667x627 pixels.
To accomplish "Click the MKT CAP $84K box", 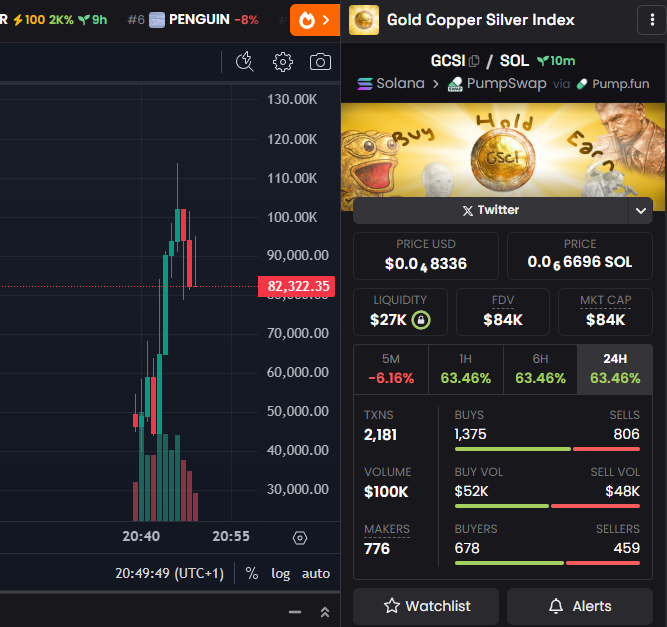I will click(x=605, y=312).
